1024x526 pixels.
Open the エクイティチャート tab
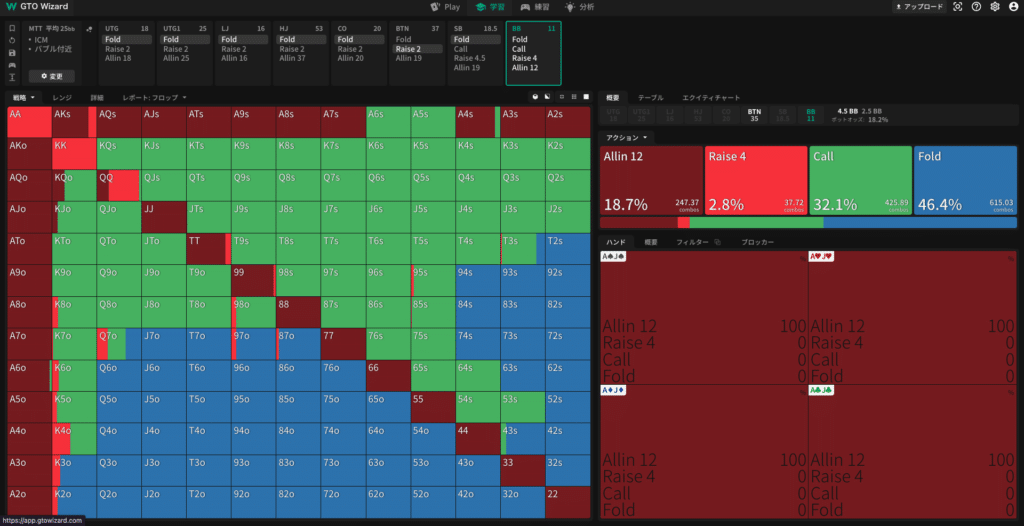[x=711, y=97]
